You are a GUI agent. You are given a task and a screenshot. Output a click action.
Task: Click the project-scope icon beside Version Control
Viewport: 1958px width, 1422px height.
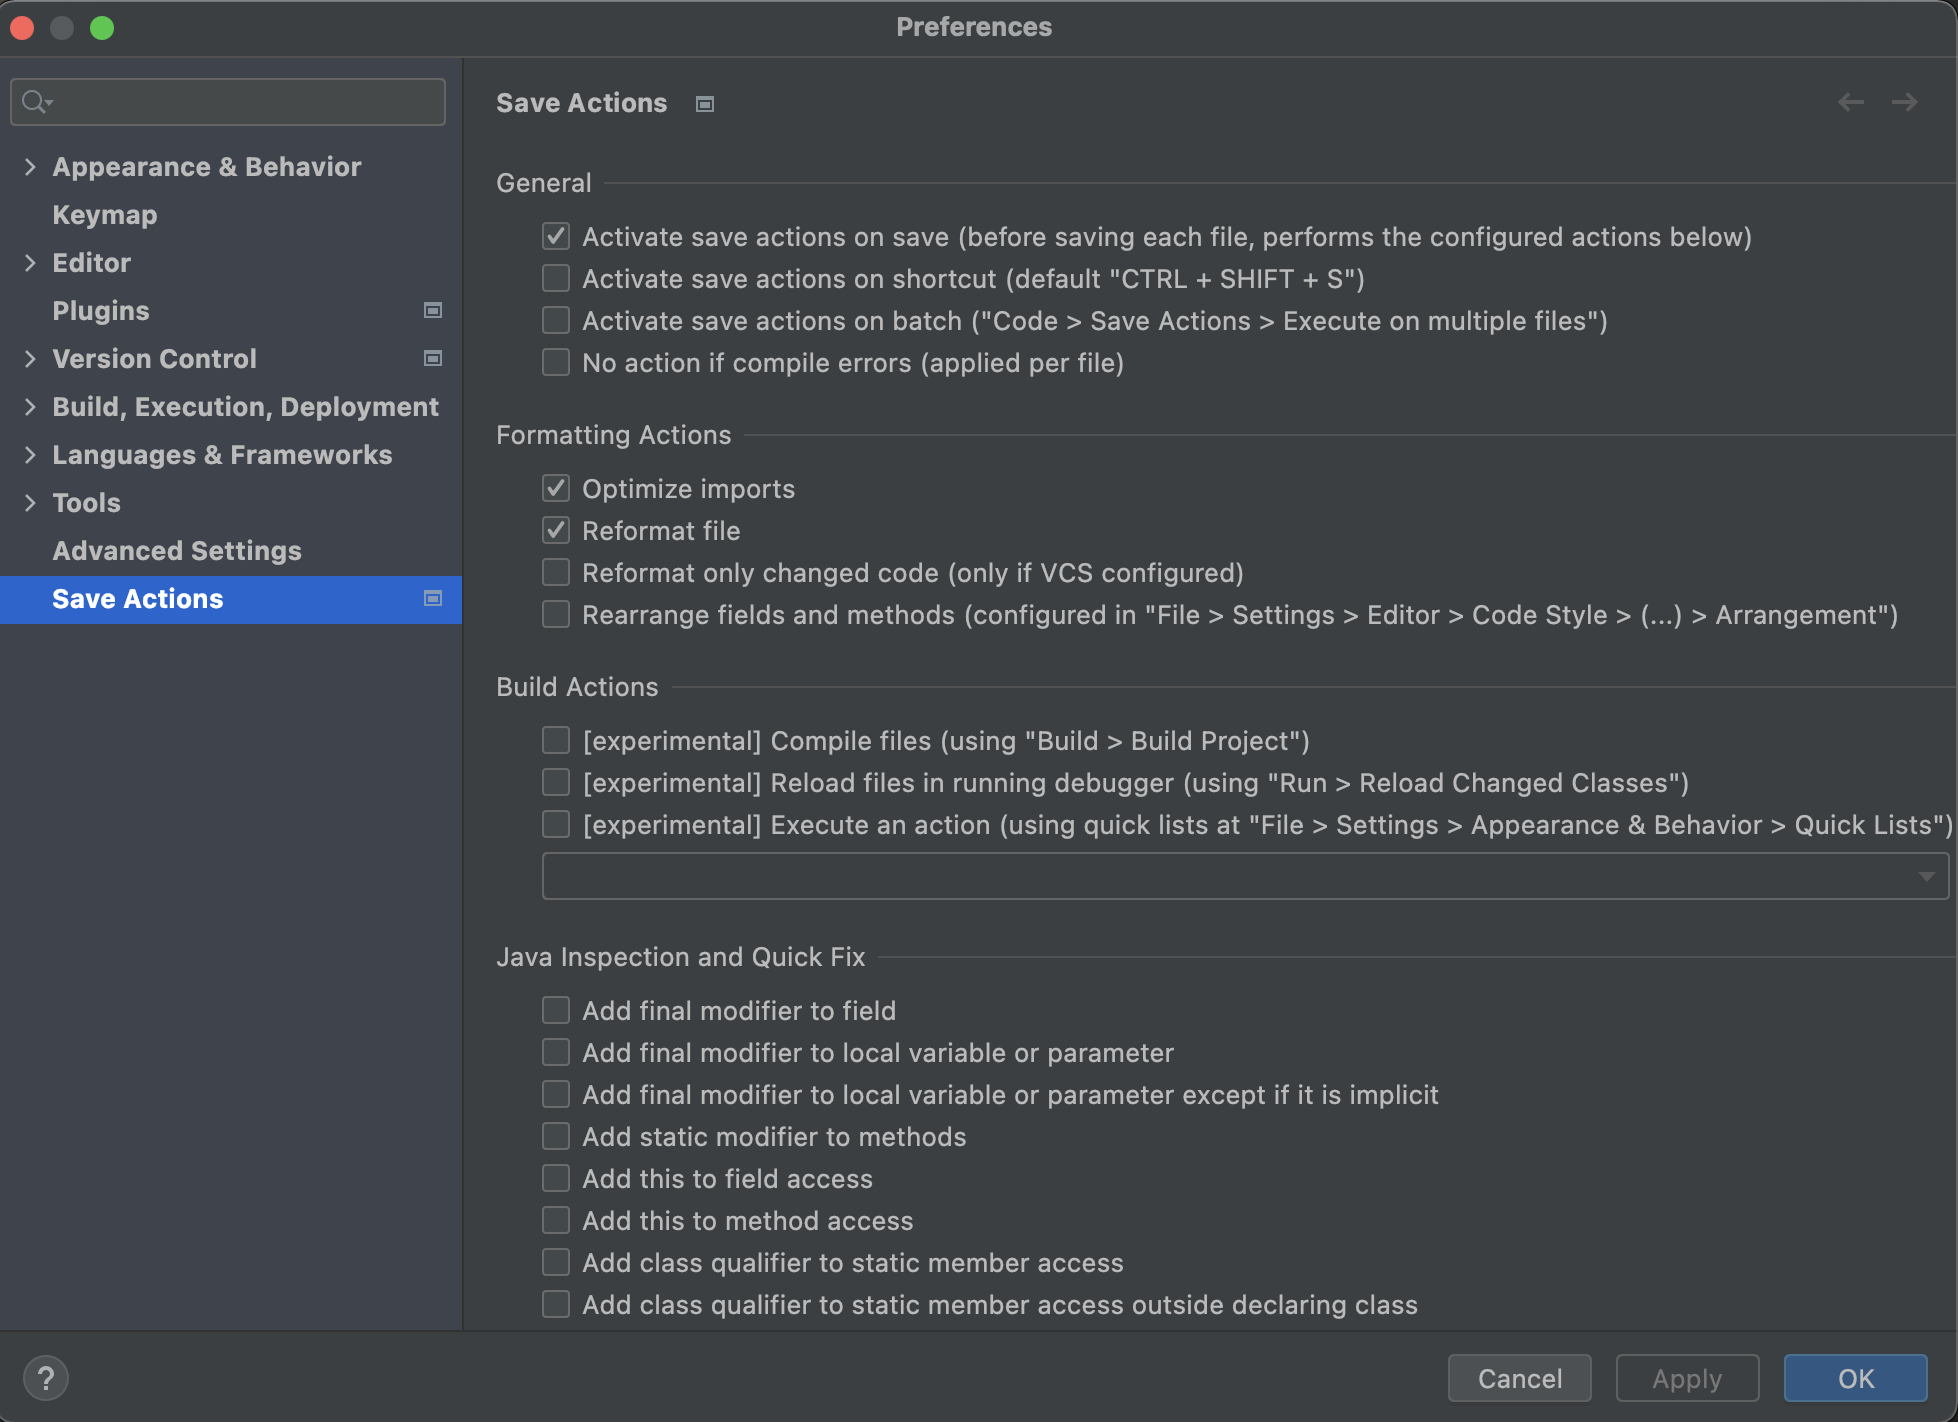433,359
